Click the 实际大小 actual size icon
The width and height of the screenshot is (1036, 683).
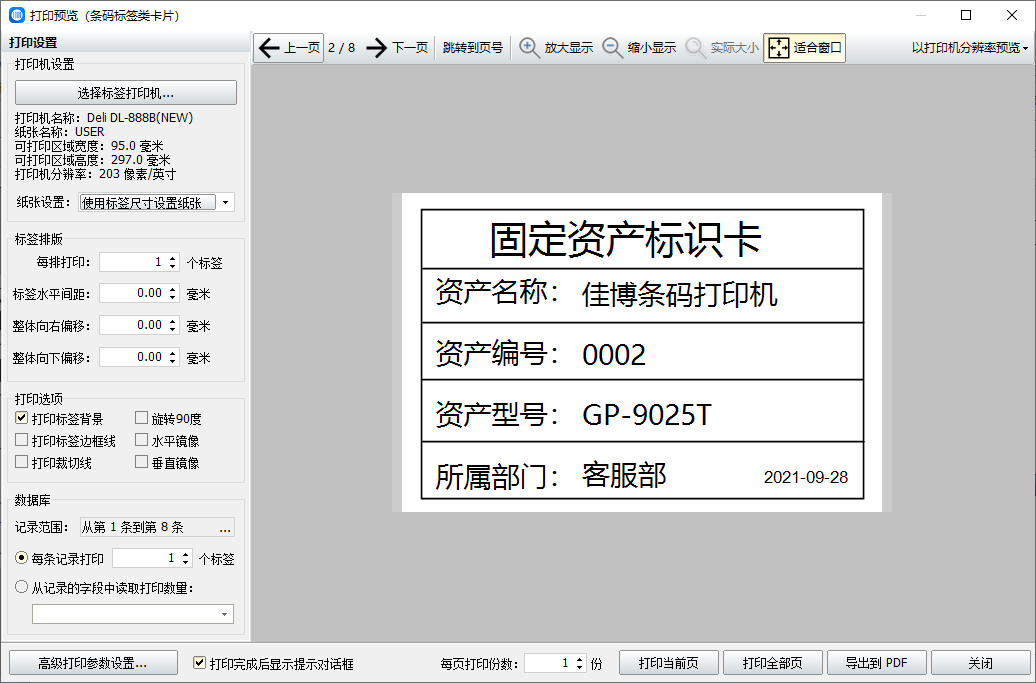pos(722,48)
